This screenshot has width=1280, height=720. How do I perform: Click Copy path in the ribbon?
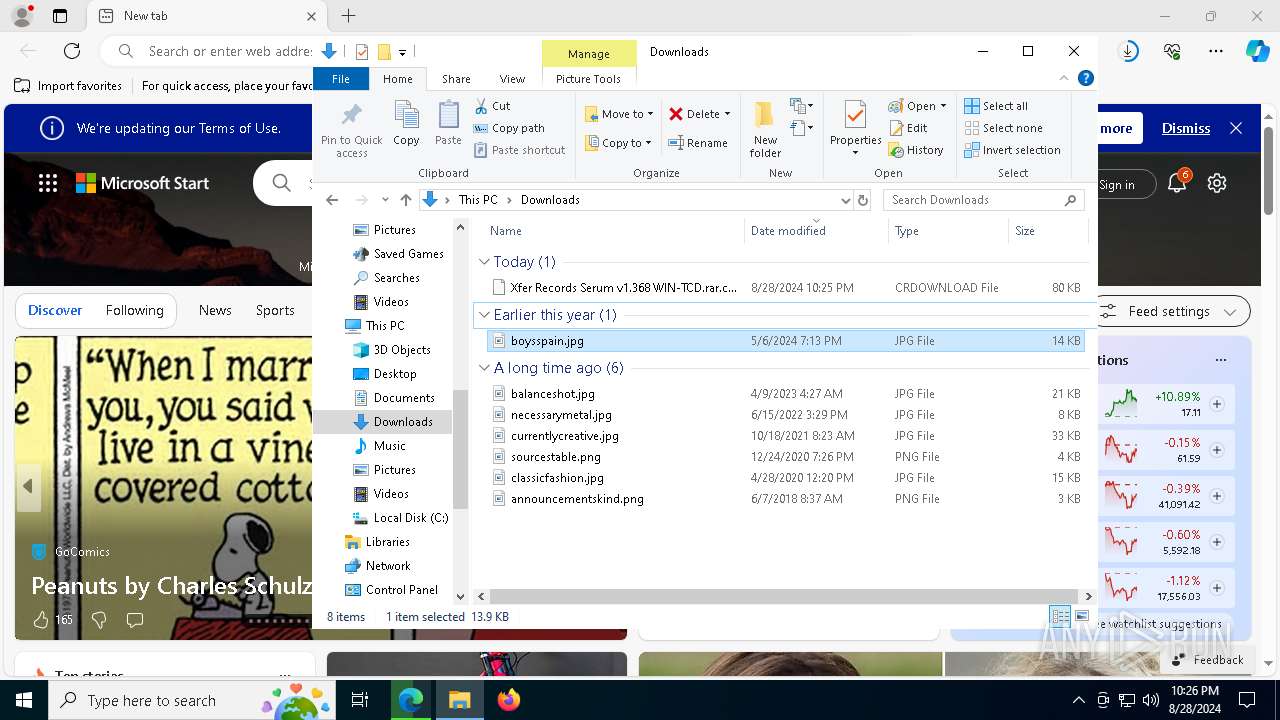click(x=509, y=128)
